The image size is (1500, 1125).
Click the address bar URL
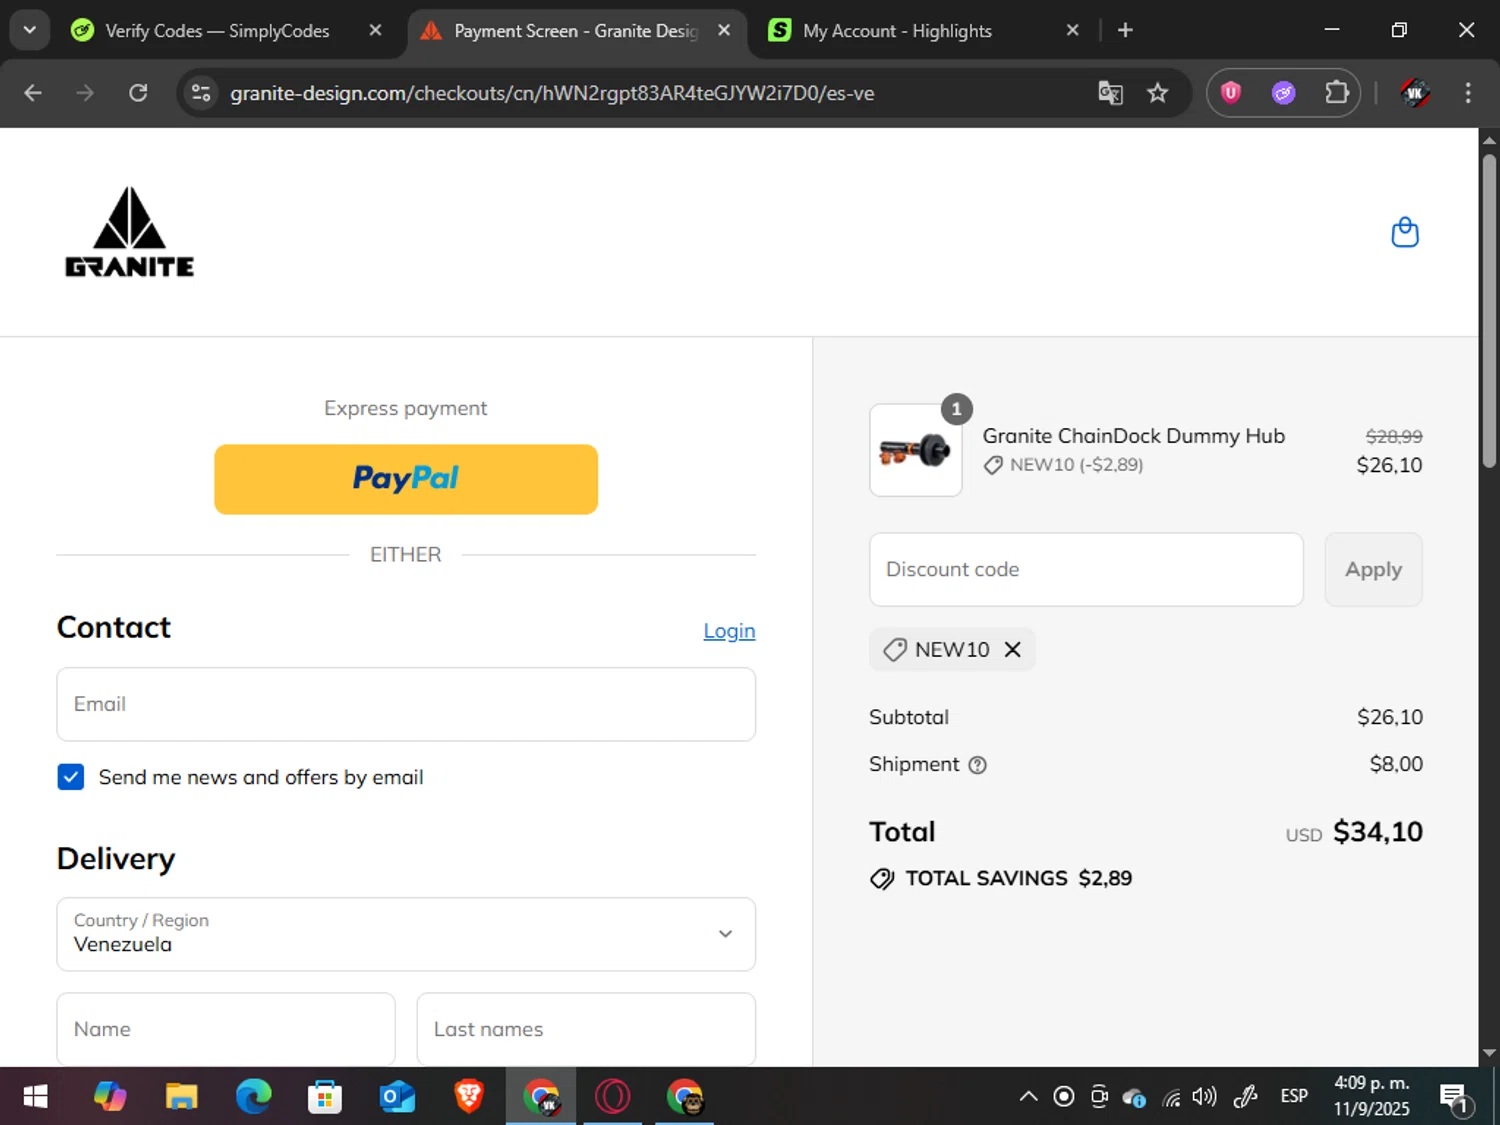pyautogui.click(x=552, y=93)
